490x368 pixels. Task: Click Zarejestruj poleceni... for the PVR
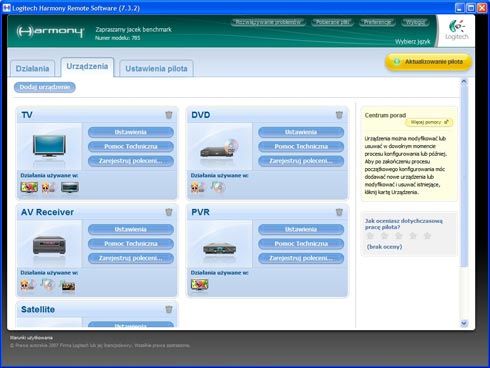(x=301, y=258)
